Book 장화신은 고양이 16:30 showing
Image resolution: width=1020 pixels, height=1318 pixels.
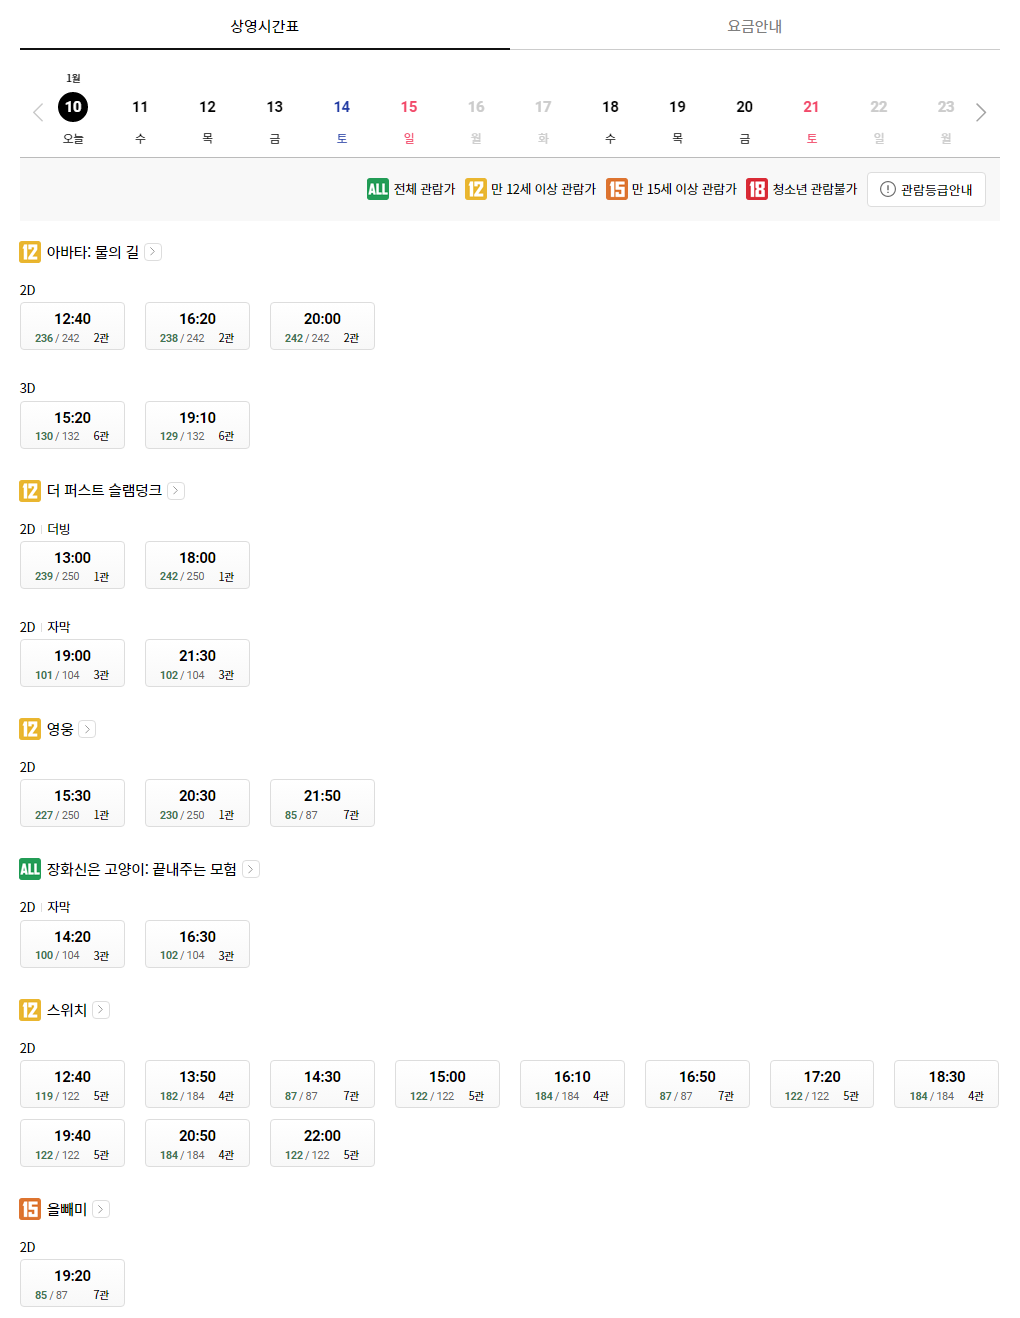tap(197, 944)
